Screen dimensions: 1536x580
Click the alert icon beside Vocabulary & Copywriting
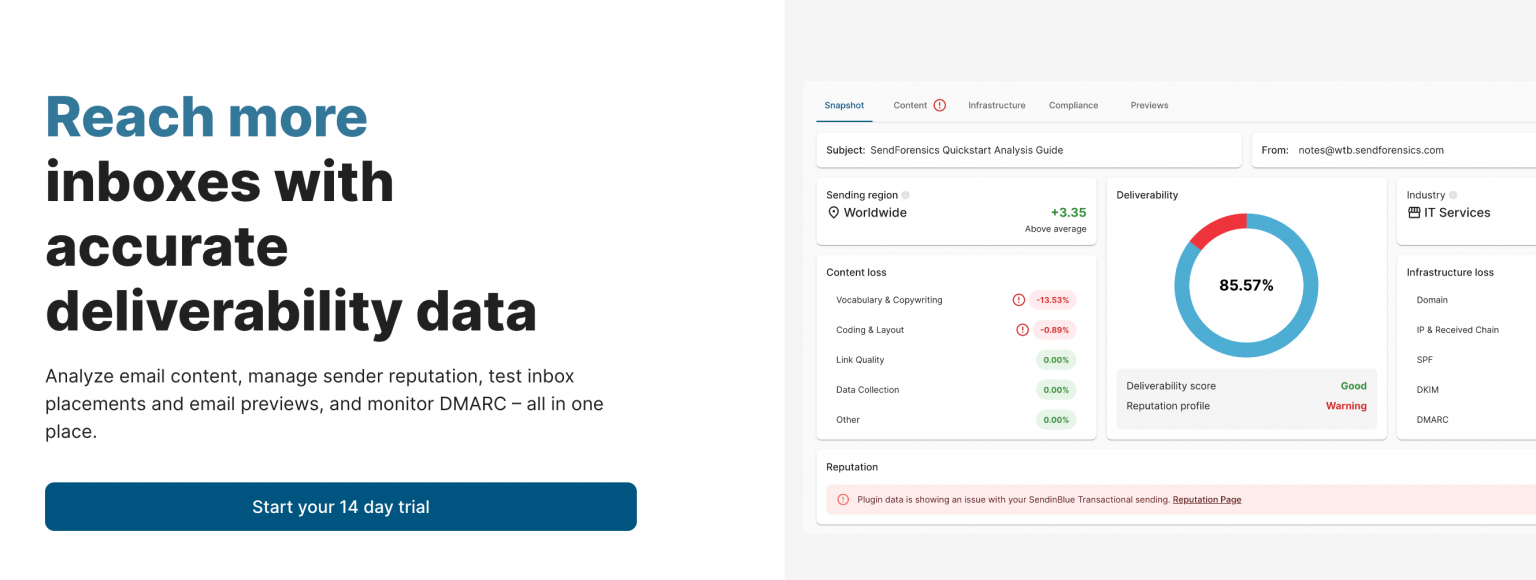point(1018,299)
